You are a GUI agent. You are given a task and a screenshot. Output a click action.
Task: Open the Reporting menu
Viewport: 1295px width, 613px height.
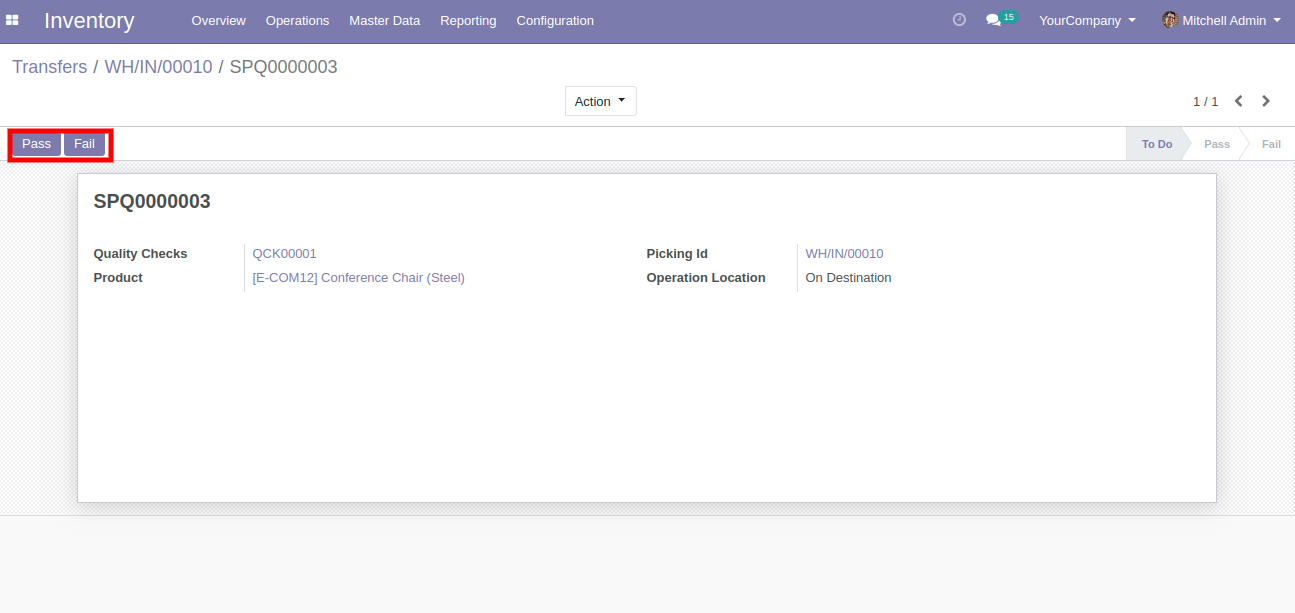pos(468,20)
